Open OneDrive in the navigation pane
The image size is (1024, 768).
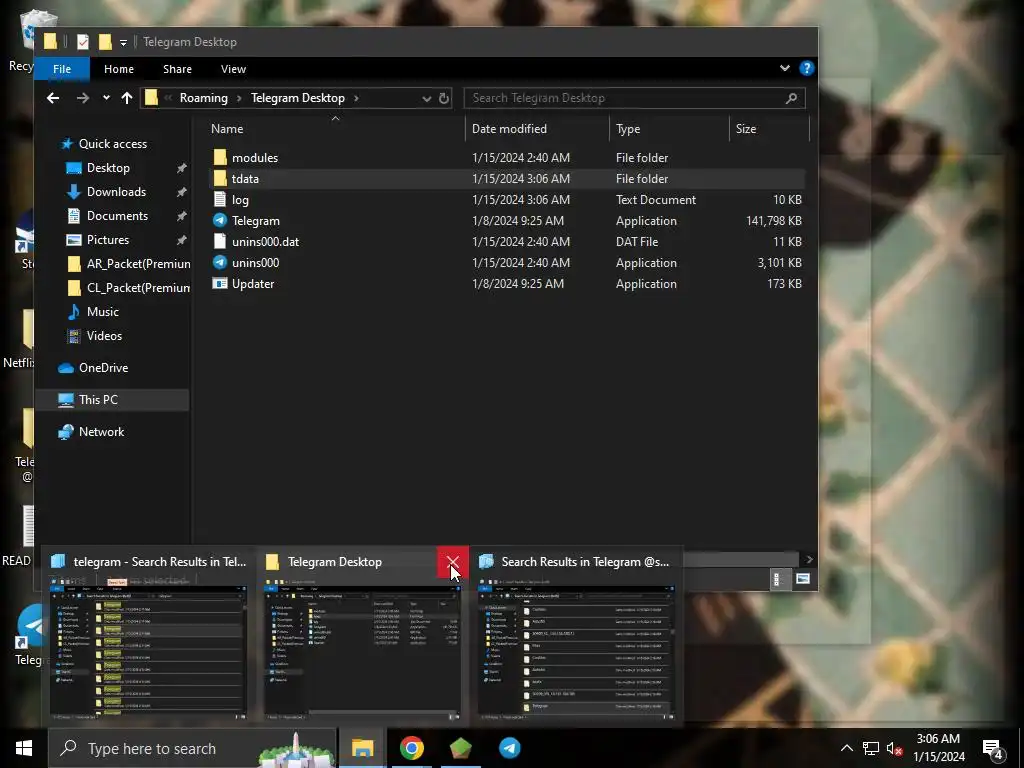(103, 368)
